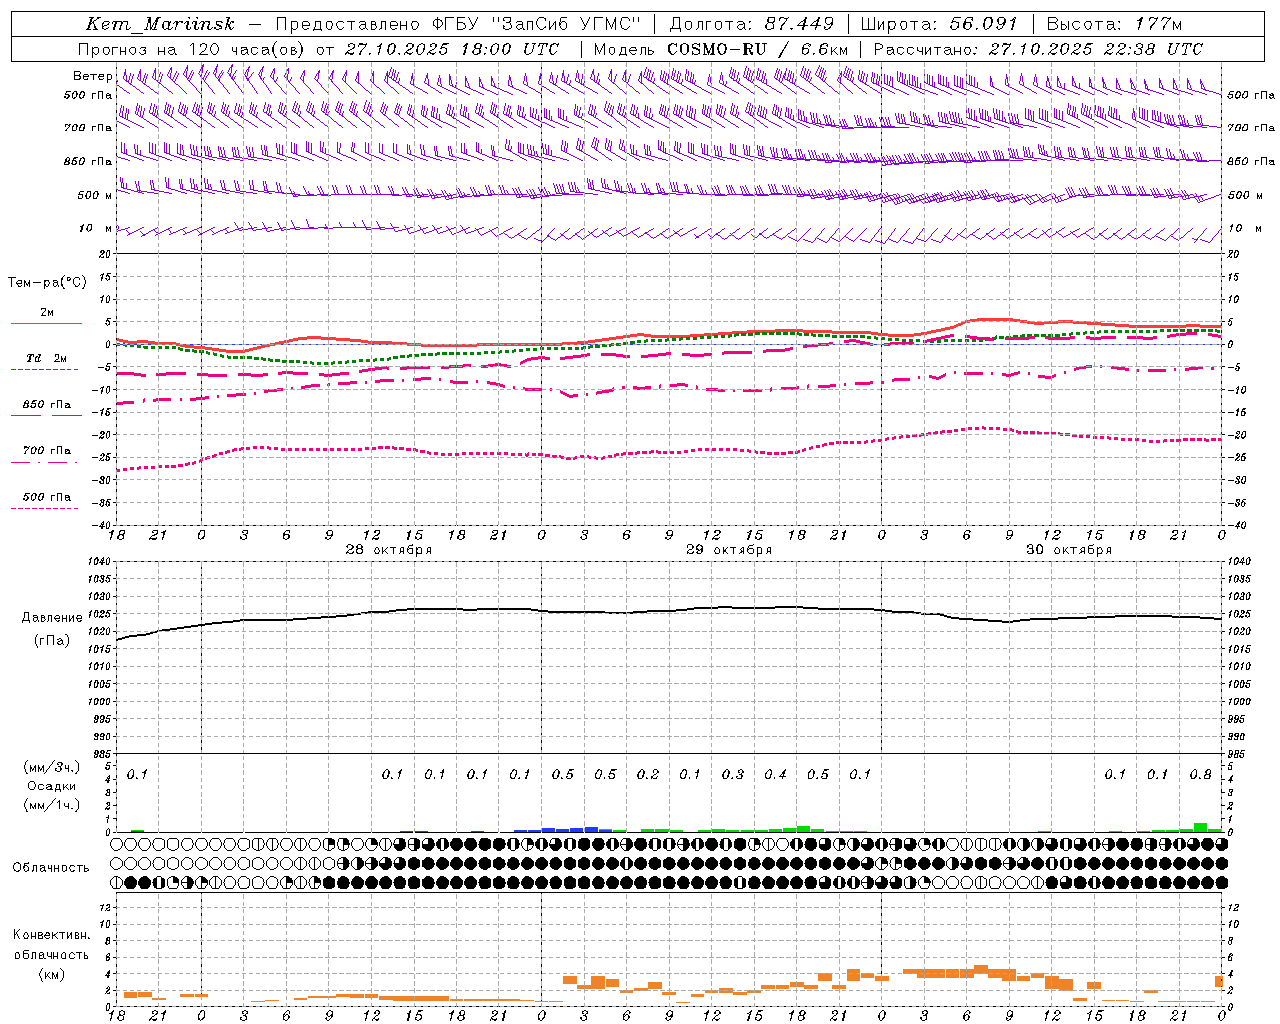Screen dimensions: 1280x1024
Task: Click the Давление pressure panel label
Action: click(52, 618)
